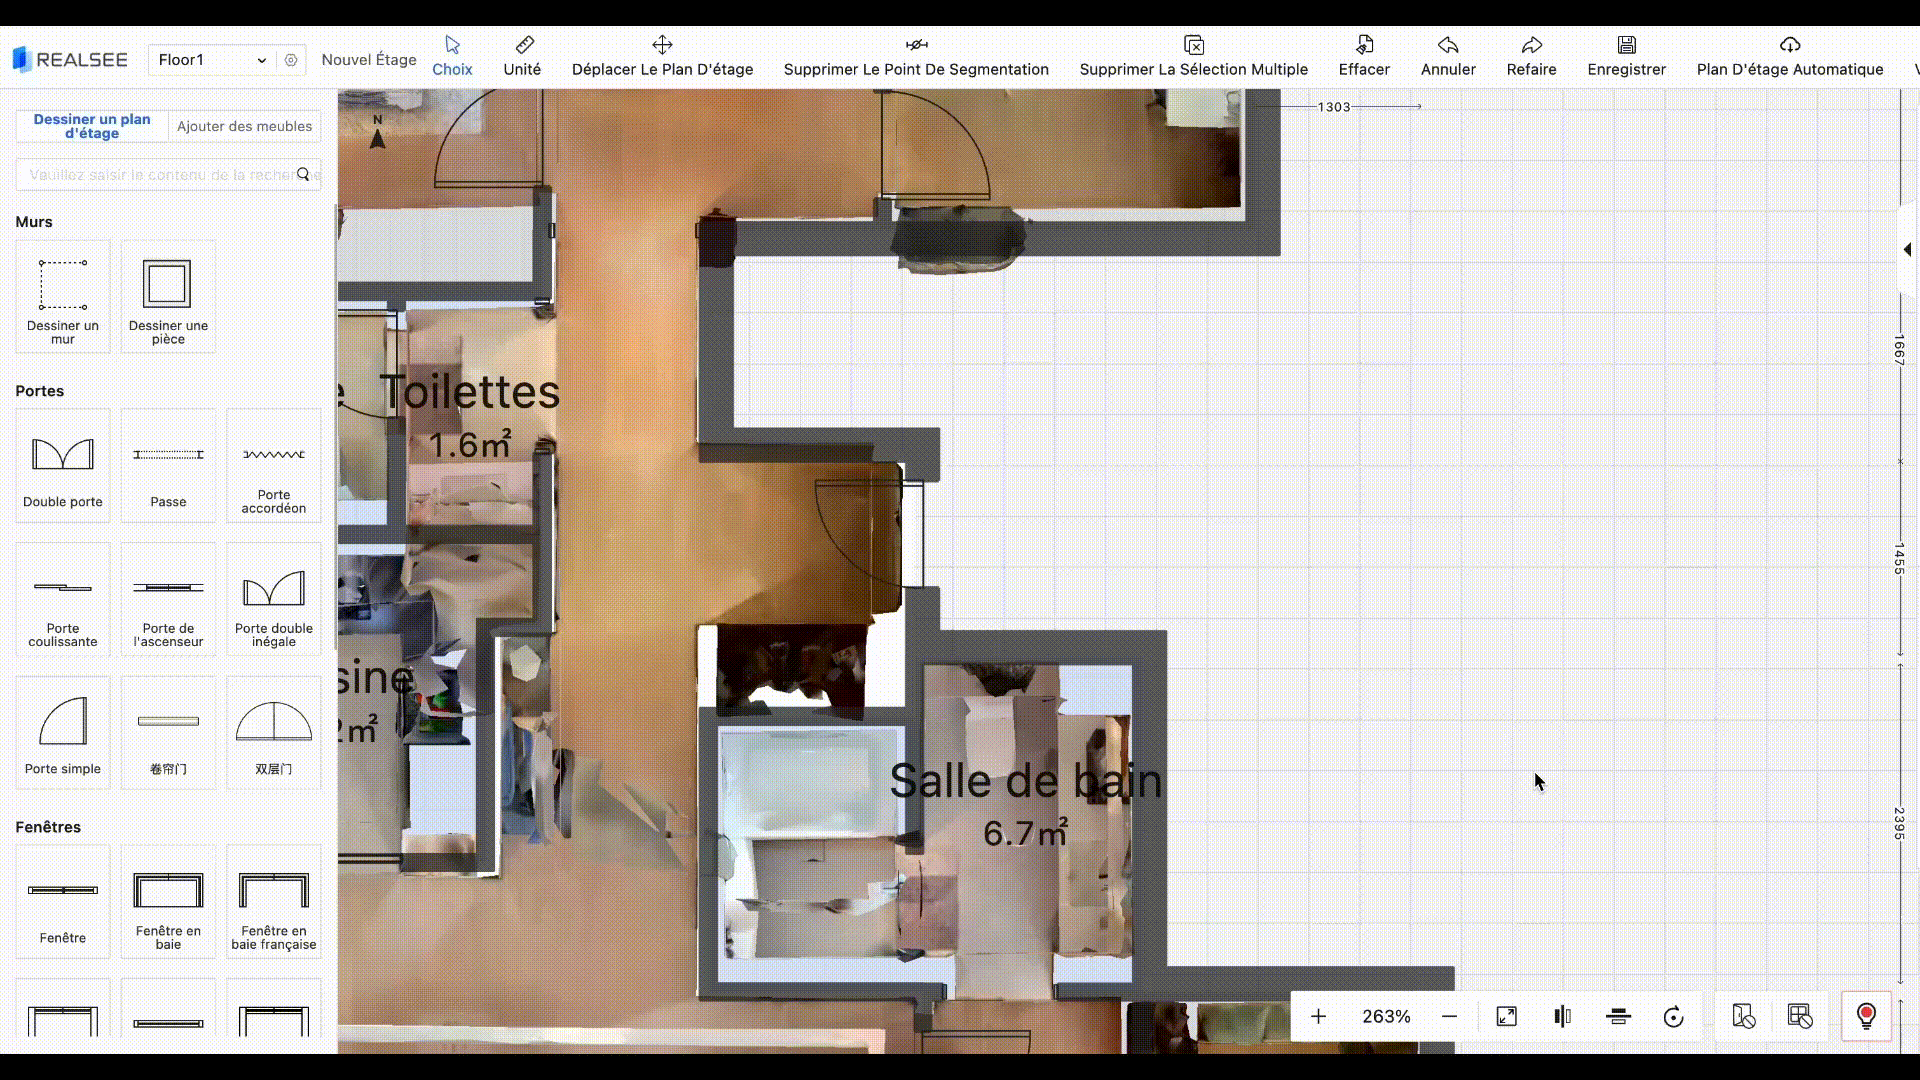Toggle hide doors icon in bottom bar
The height and width of the screenshot is (1080, 1920).
pyautogui.click(x=1743, y=1017)
